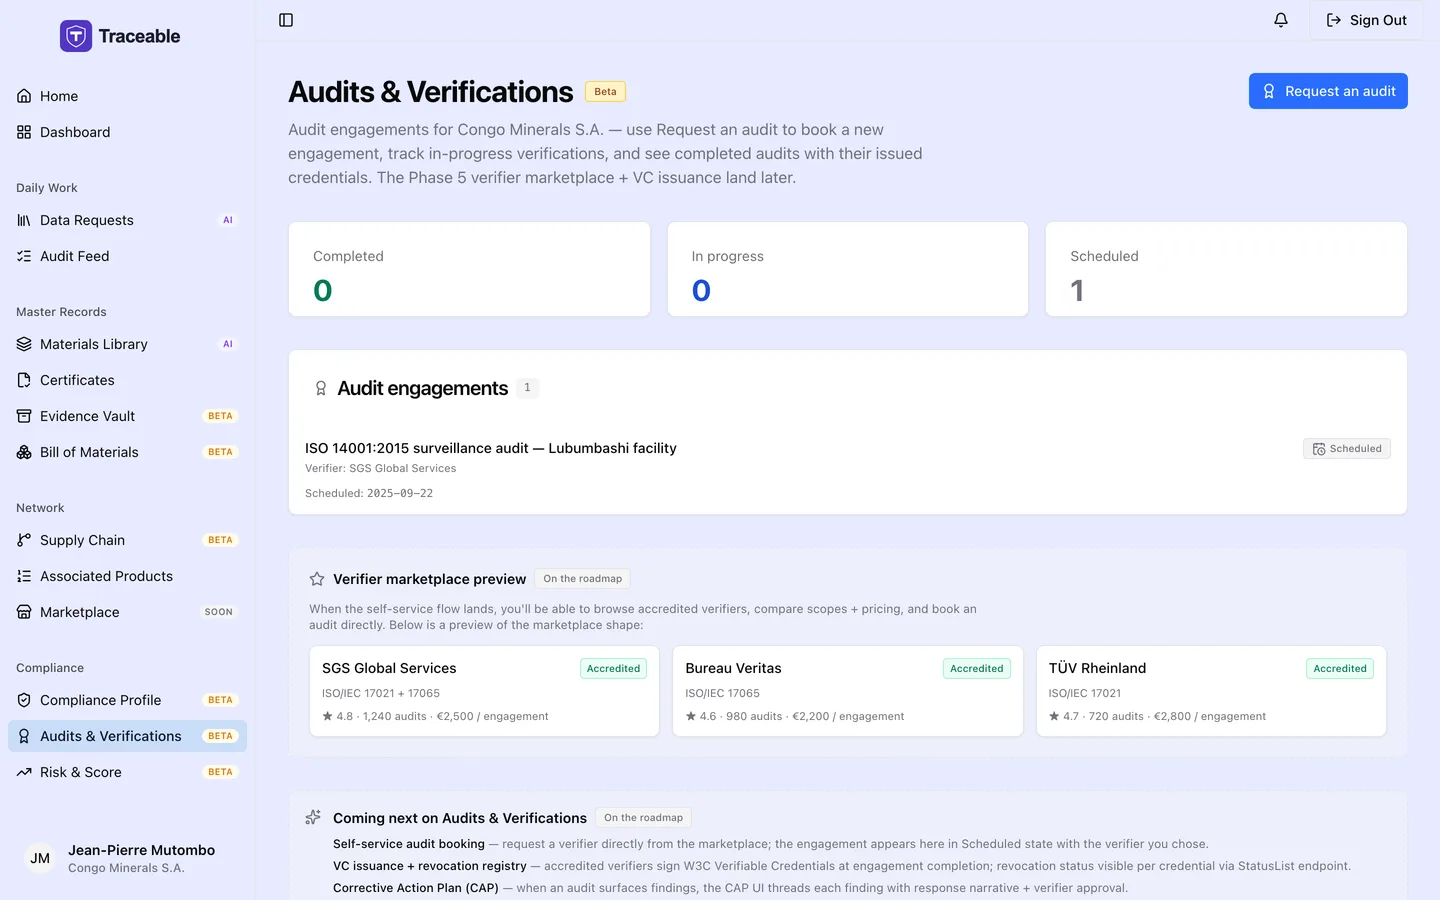Click the Materials Library layers icon

click(24, 344)
